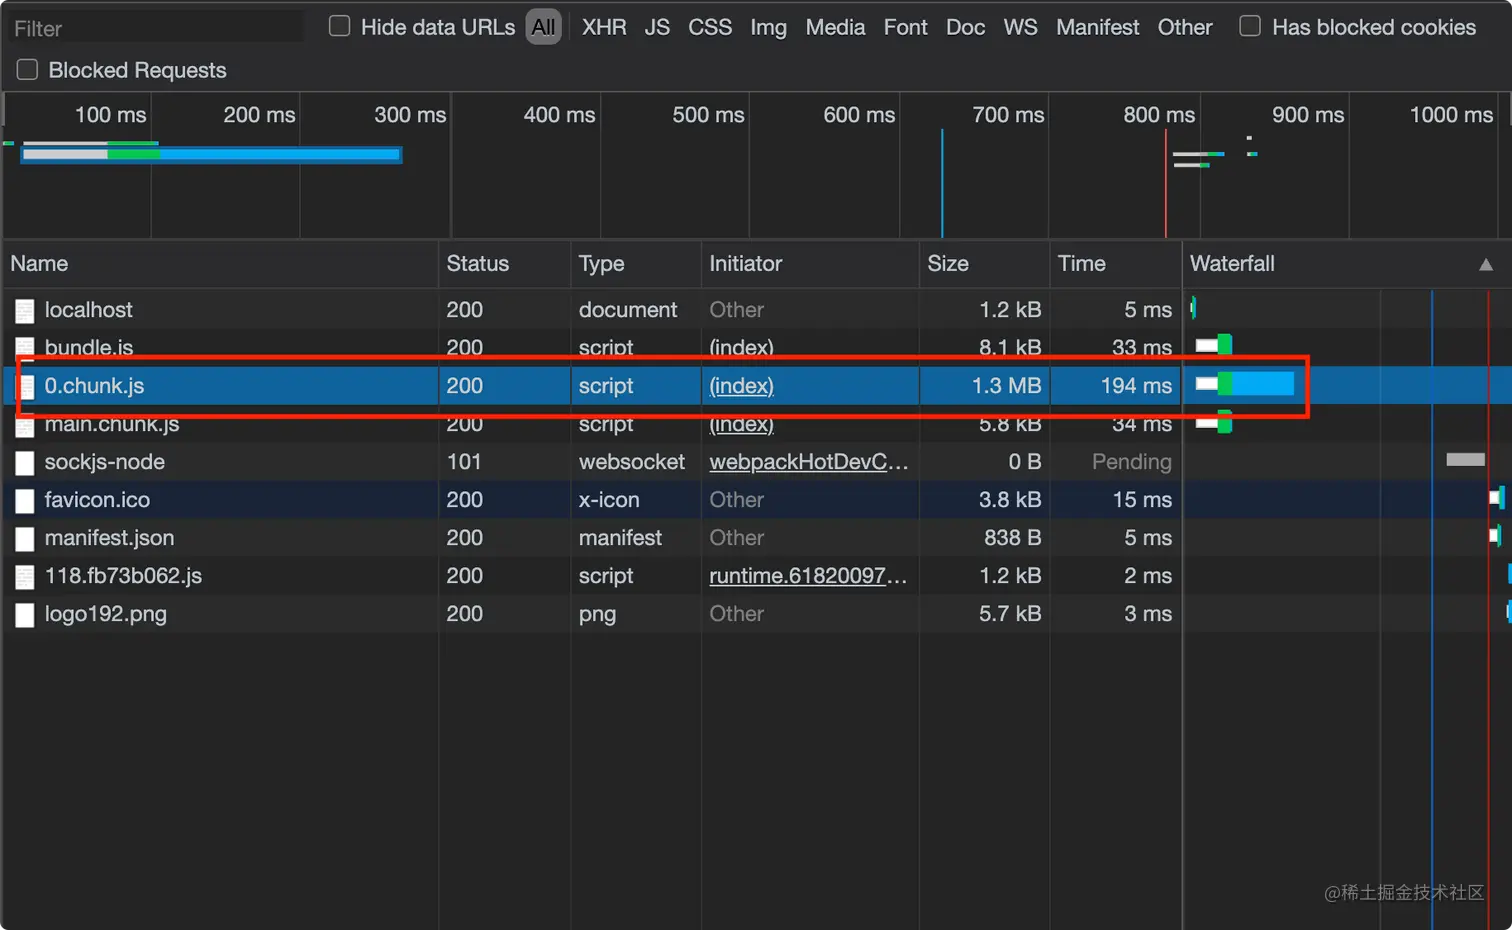
Task: Click the 101 status cell
Action: coord(464,462)
